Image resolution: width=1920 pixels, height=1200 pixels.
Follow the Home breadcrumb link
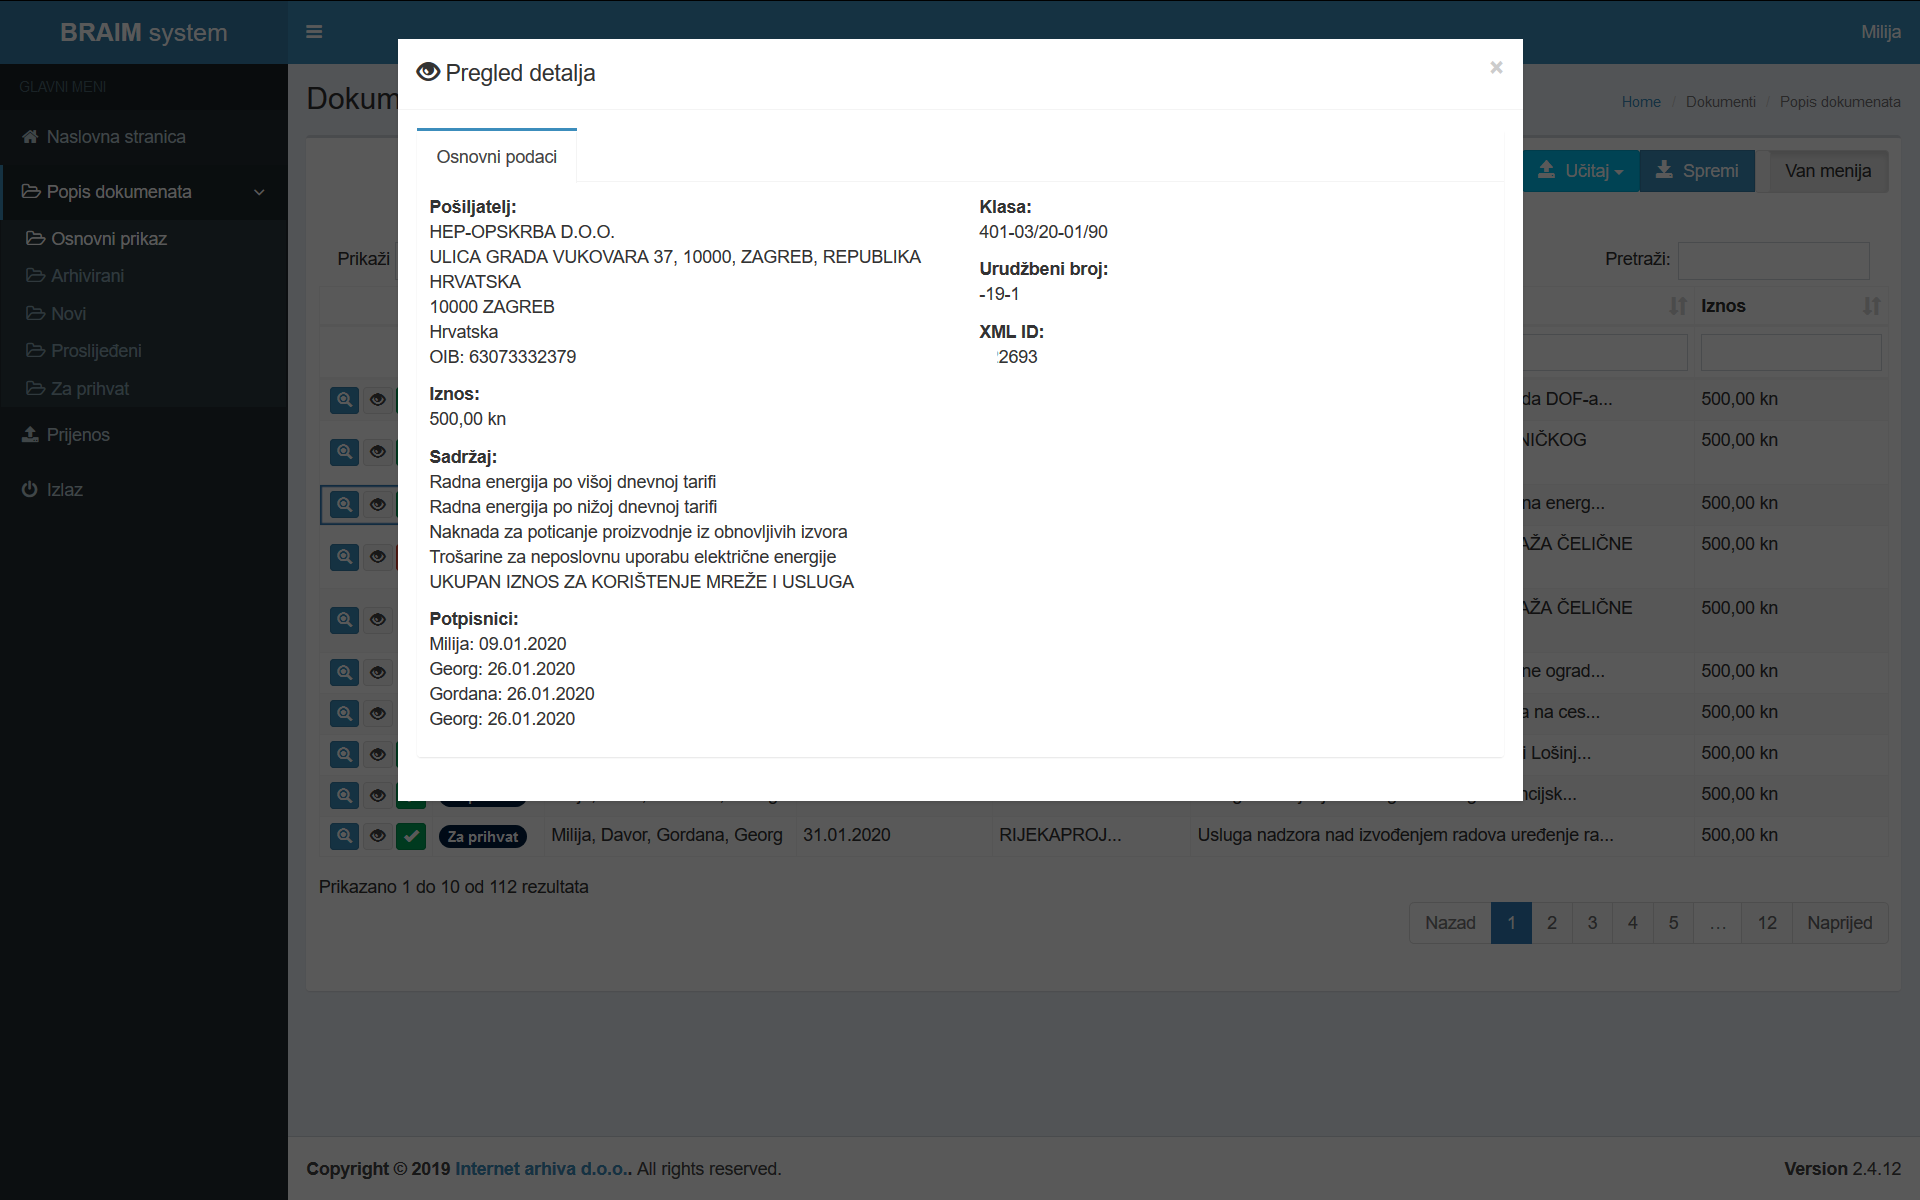[1641, 102]
